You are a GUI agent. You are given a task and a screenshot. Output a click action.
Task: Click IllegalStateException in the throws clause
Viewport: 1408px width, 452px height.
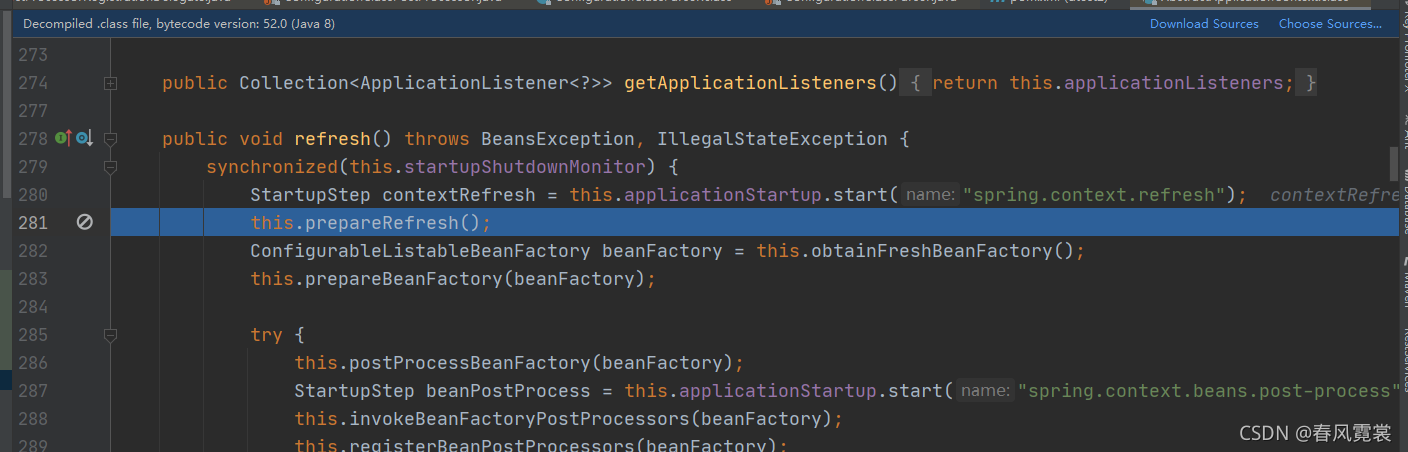tap(772, 139)
